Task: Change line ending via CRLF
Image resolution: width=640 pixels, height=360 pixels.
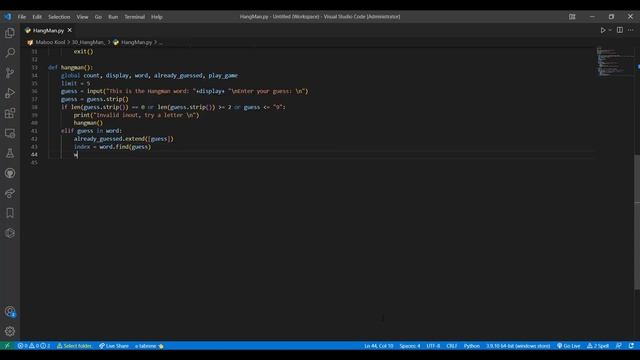Action: tap(452, 346)
